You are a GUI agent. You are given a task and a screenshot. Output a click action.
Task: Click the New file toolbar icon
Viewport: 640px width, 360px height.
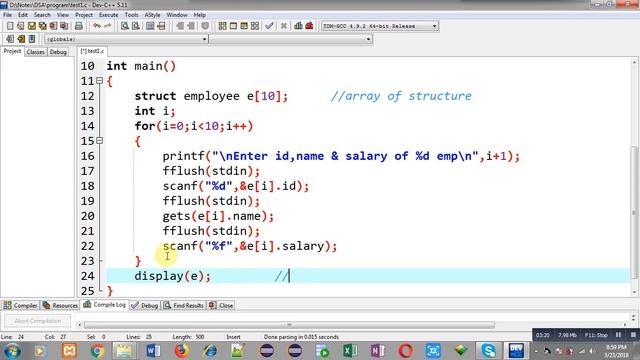[x=10, y=26]
